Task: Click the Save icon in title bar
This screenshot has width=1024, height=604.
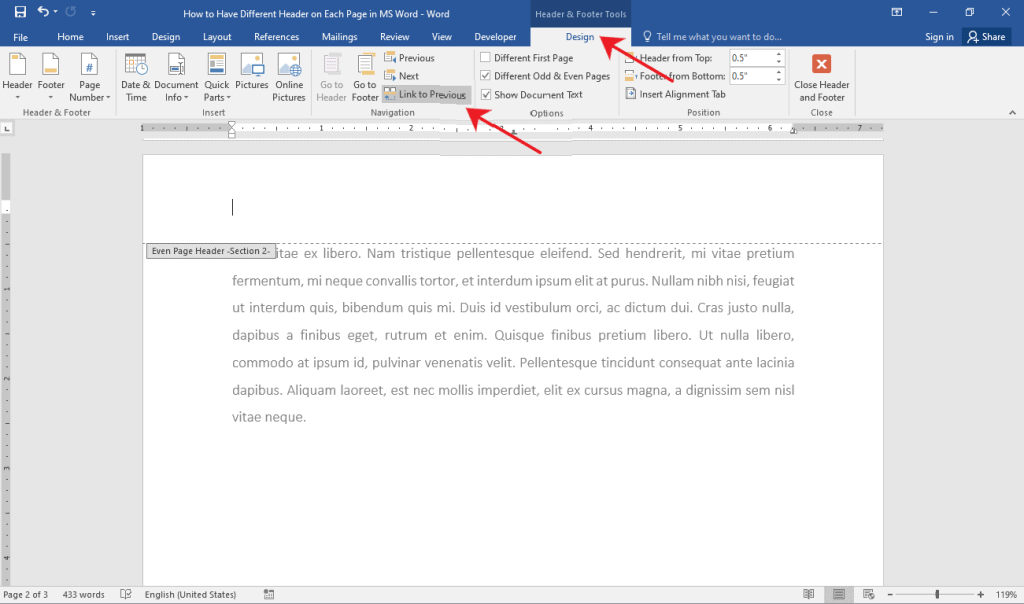Action: [x=20, y=12]
